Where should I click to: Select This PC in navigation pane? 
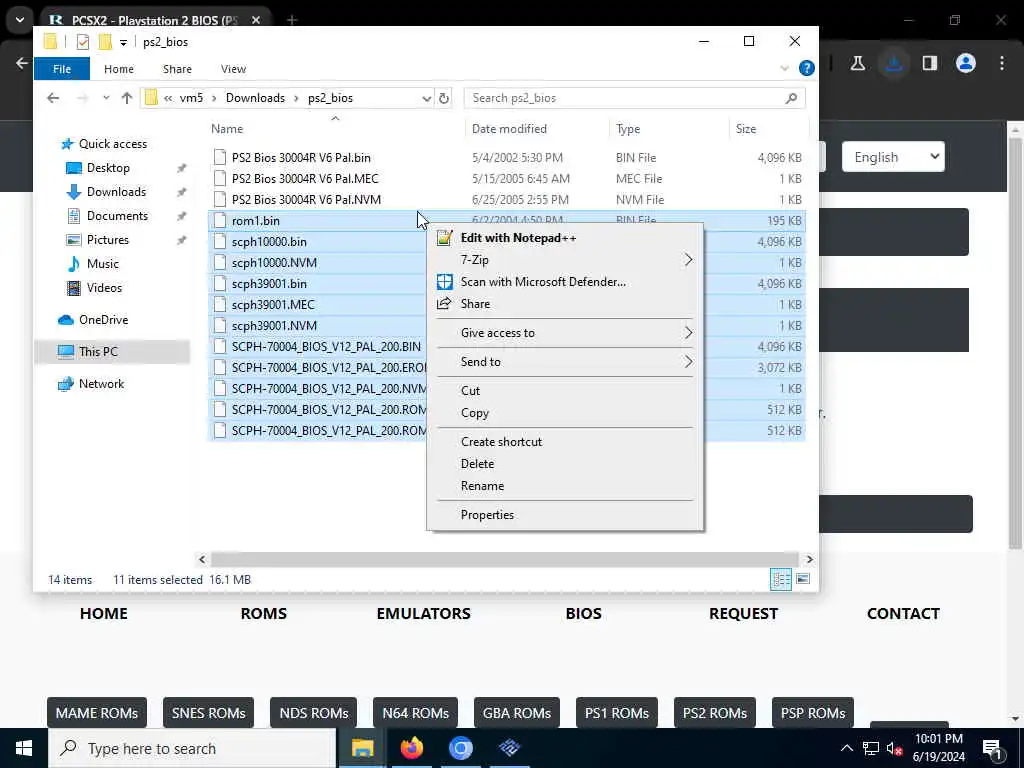(98, 351)
